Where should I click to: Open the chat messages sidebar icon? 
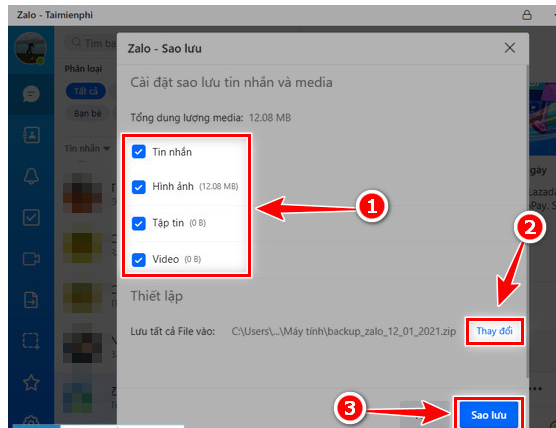[x=31, y=94]
